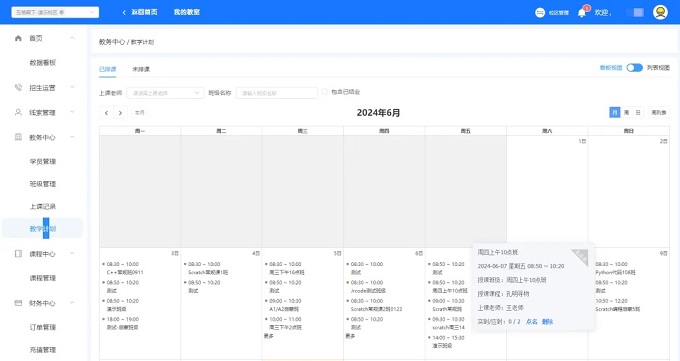
Task: Click the back arrow beside 返回首页
Action: click(124, 12)
